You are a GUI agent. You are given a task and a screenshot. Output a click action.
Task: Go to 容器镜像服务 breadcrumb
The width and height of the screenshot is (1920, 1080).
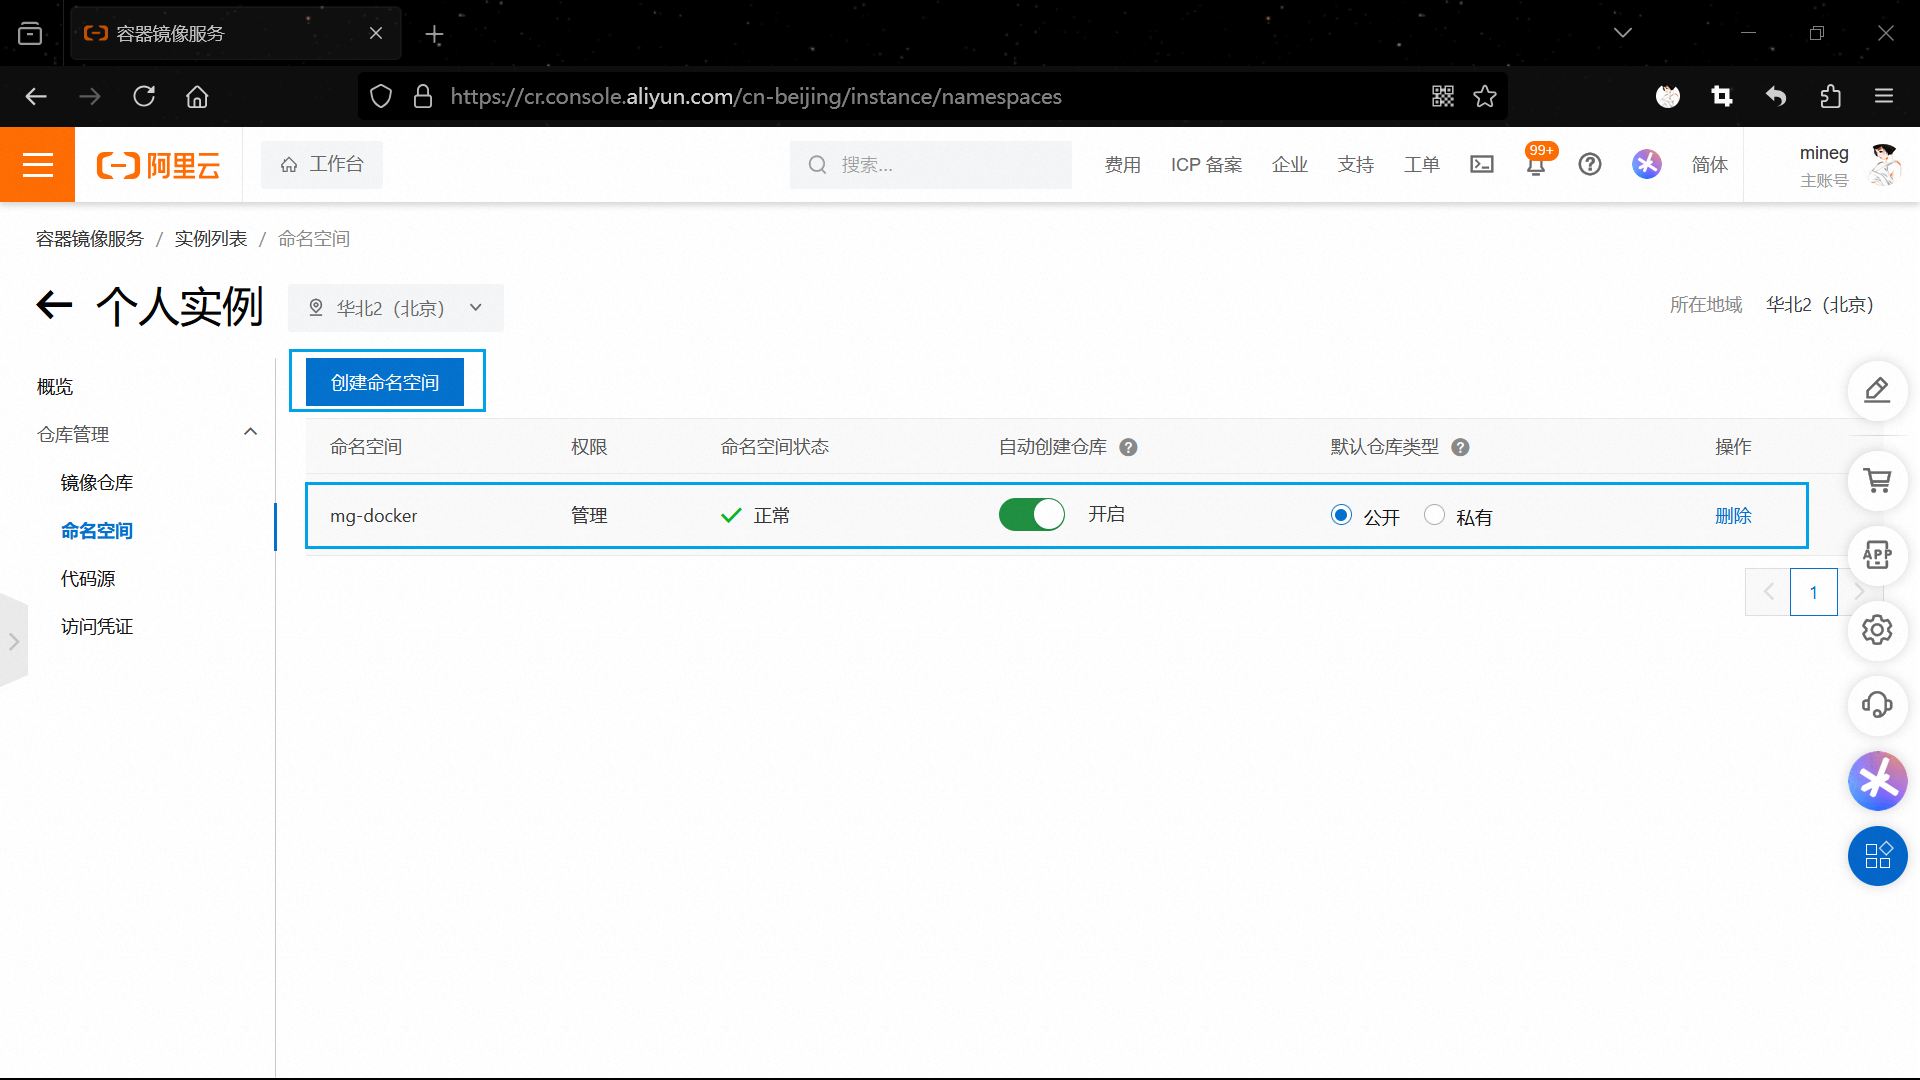(x=90, y=239)
